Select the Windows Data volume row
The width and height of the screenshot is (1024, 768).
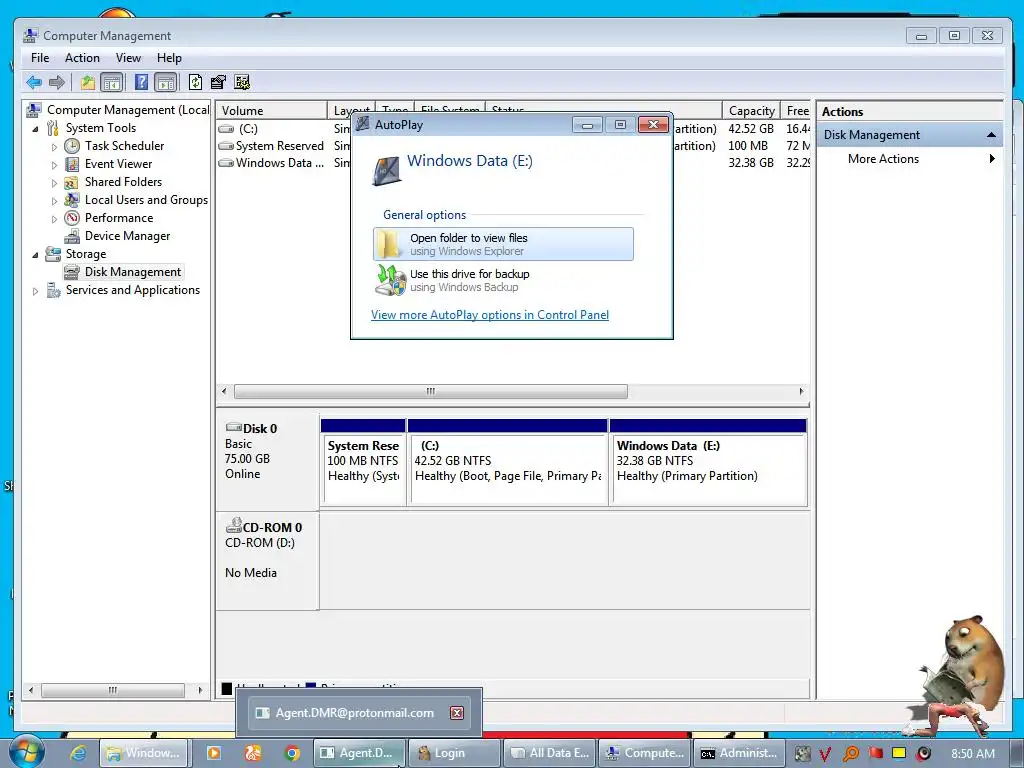point(281,163)
